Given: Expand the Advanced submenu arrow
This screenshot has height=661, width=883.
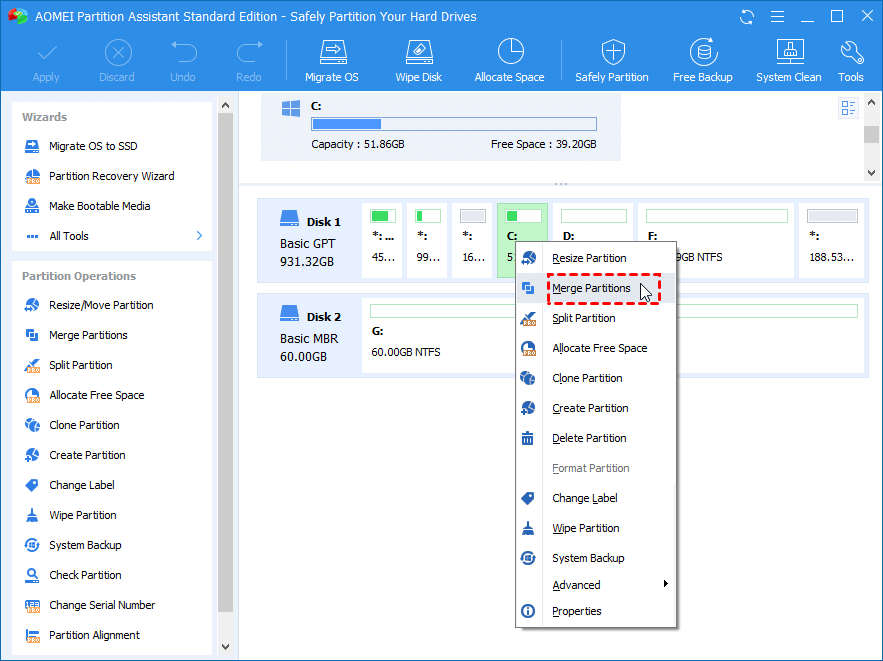Looking at the screenshot, I should point(665,584).
